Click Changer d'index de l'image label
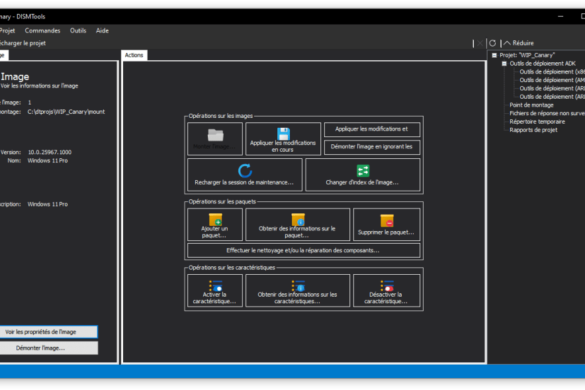 (362, 182)
